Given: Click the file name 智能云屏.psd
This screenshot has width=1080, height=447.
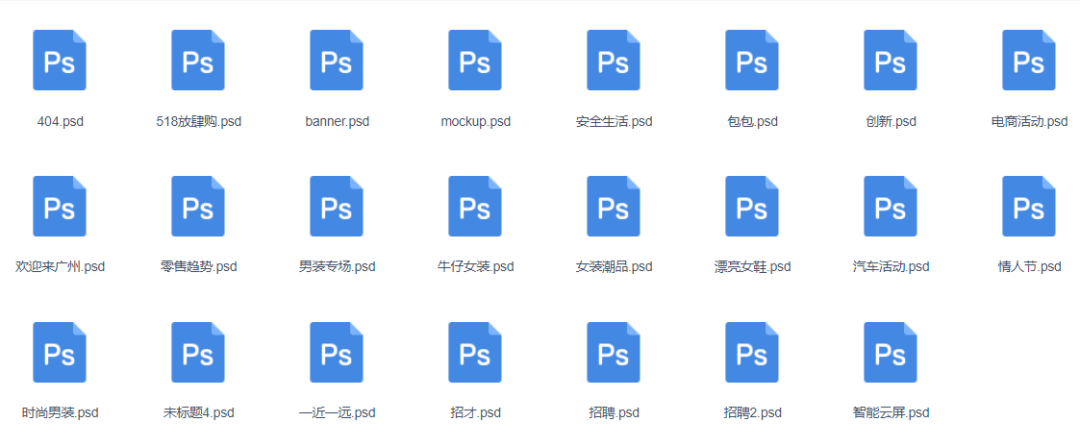Looking at the screenshot, I should [891, 413].
